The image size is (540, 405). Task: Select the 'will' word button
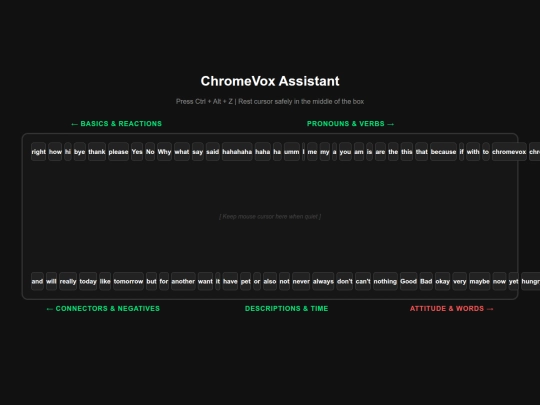point(51,281)
